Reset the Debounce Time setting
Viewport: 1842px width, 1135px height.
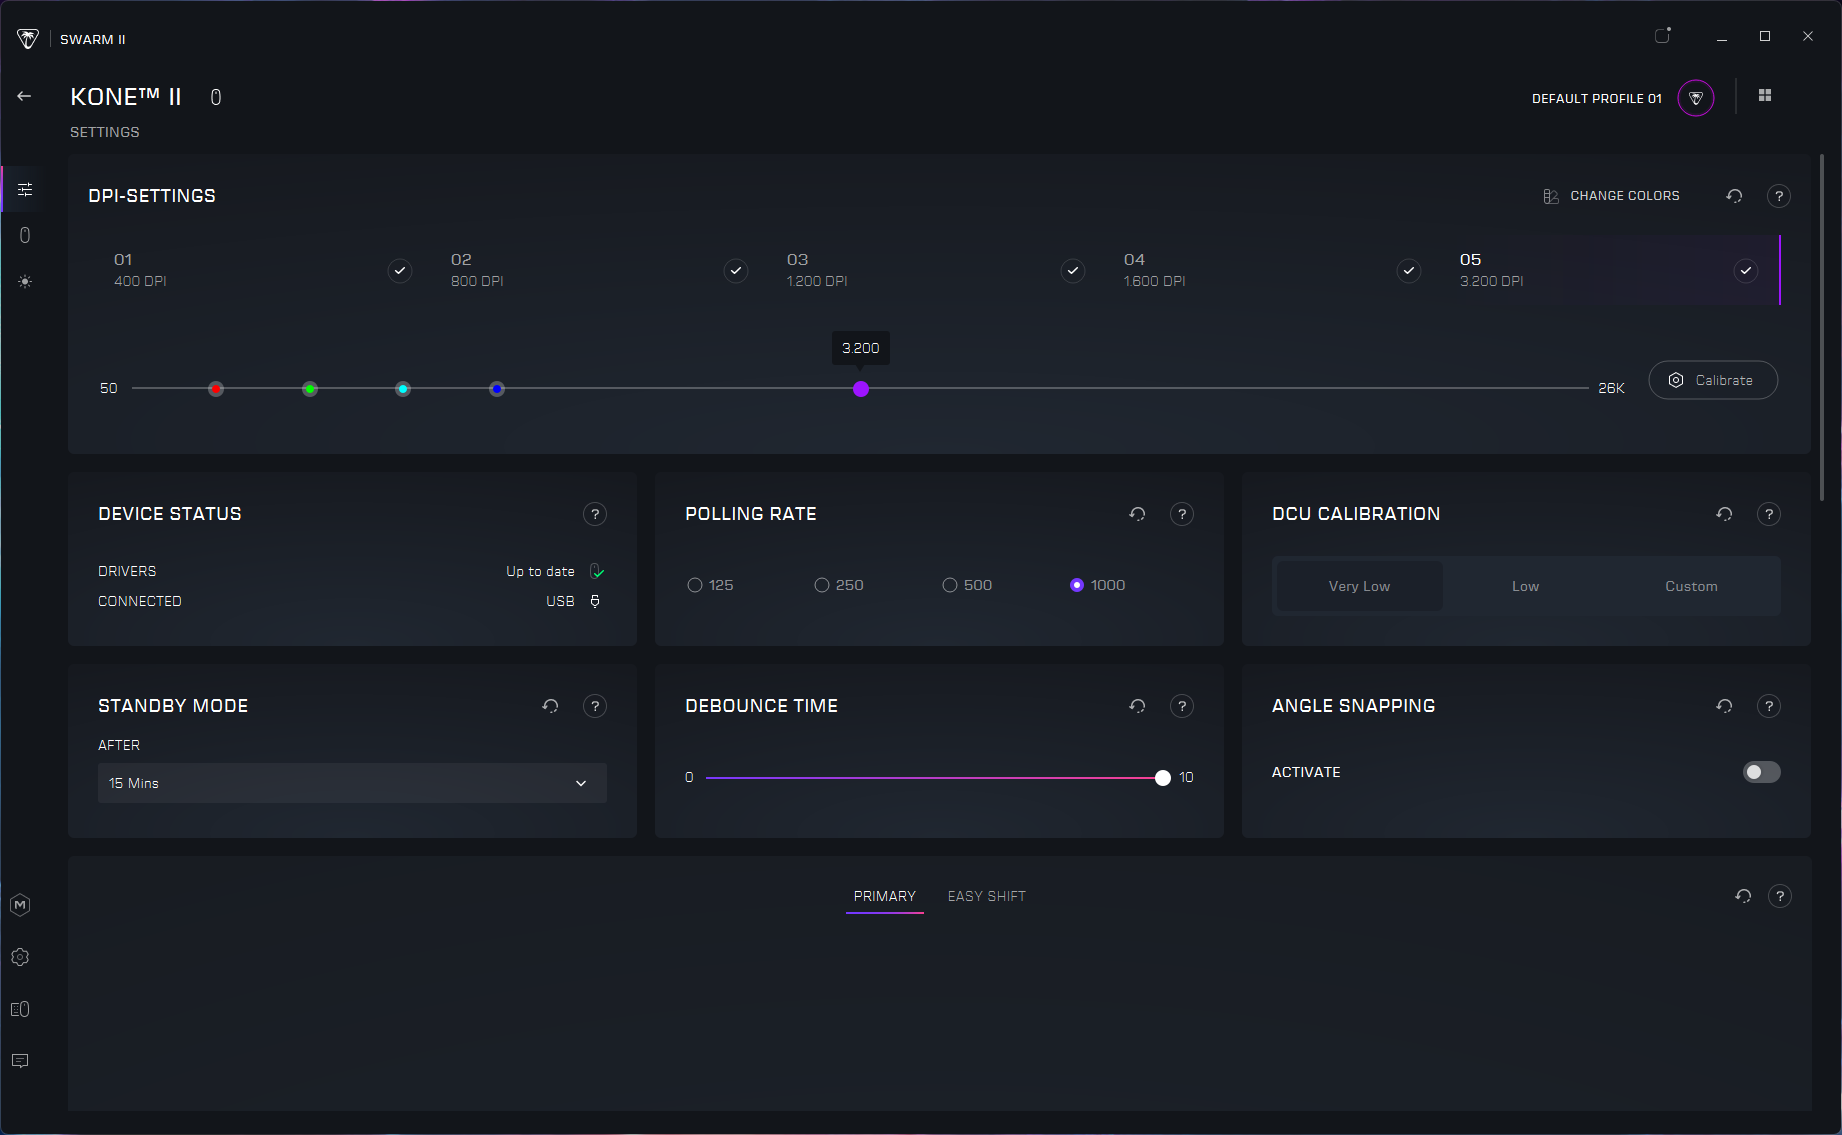tap(1137, 706)
